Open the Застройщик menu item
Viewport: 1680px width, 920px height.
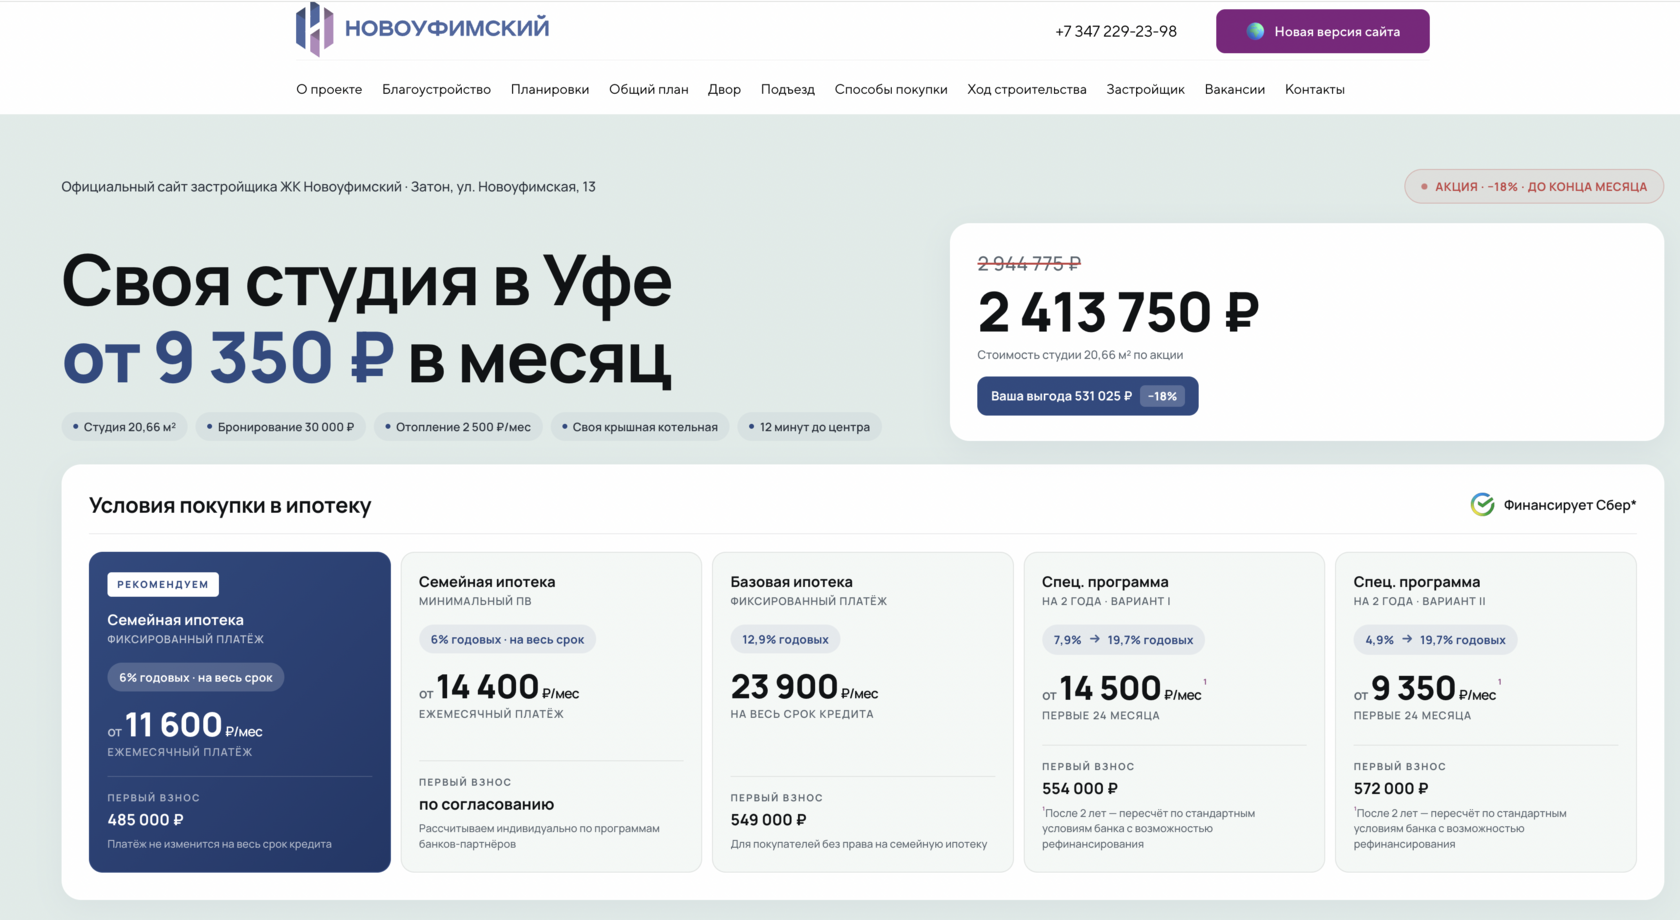pos(1145,89)
